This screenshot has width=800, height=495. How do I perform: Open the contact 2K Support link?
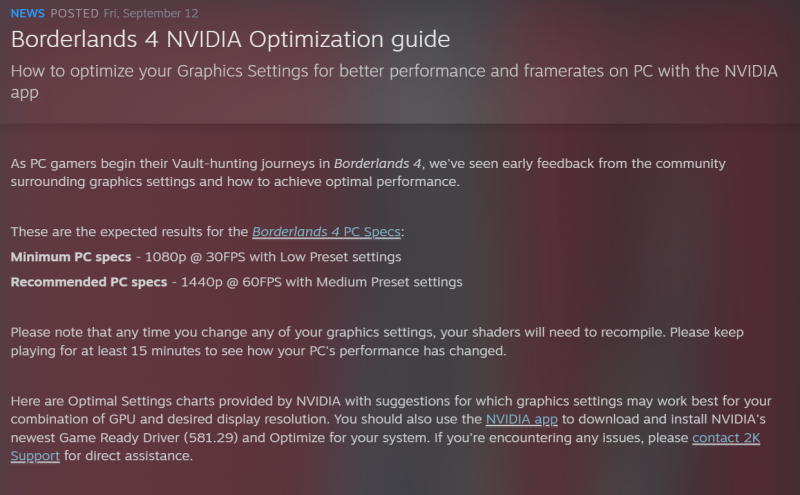tap(726, 438)
